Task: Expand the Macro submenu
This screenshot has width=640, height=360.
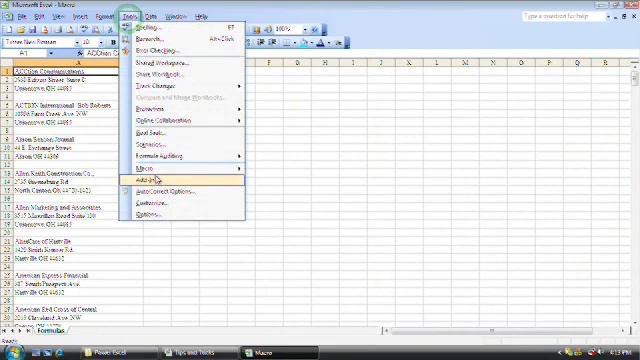Action: [x=182, y=168]
